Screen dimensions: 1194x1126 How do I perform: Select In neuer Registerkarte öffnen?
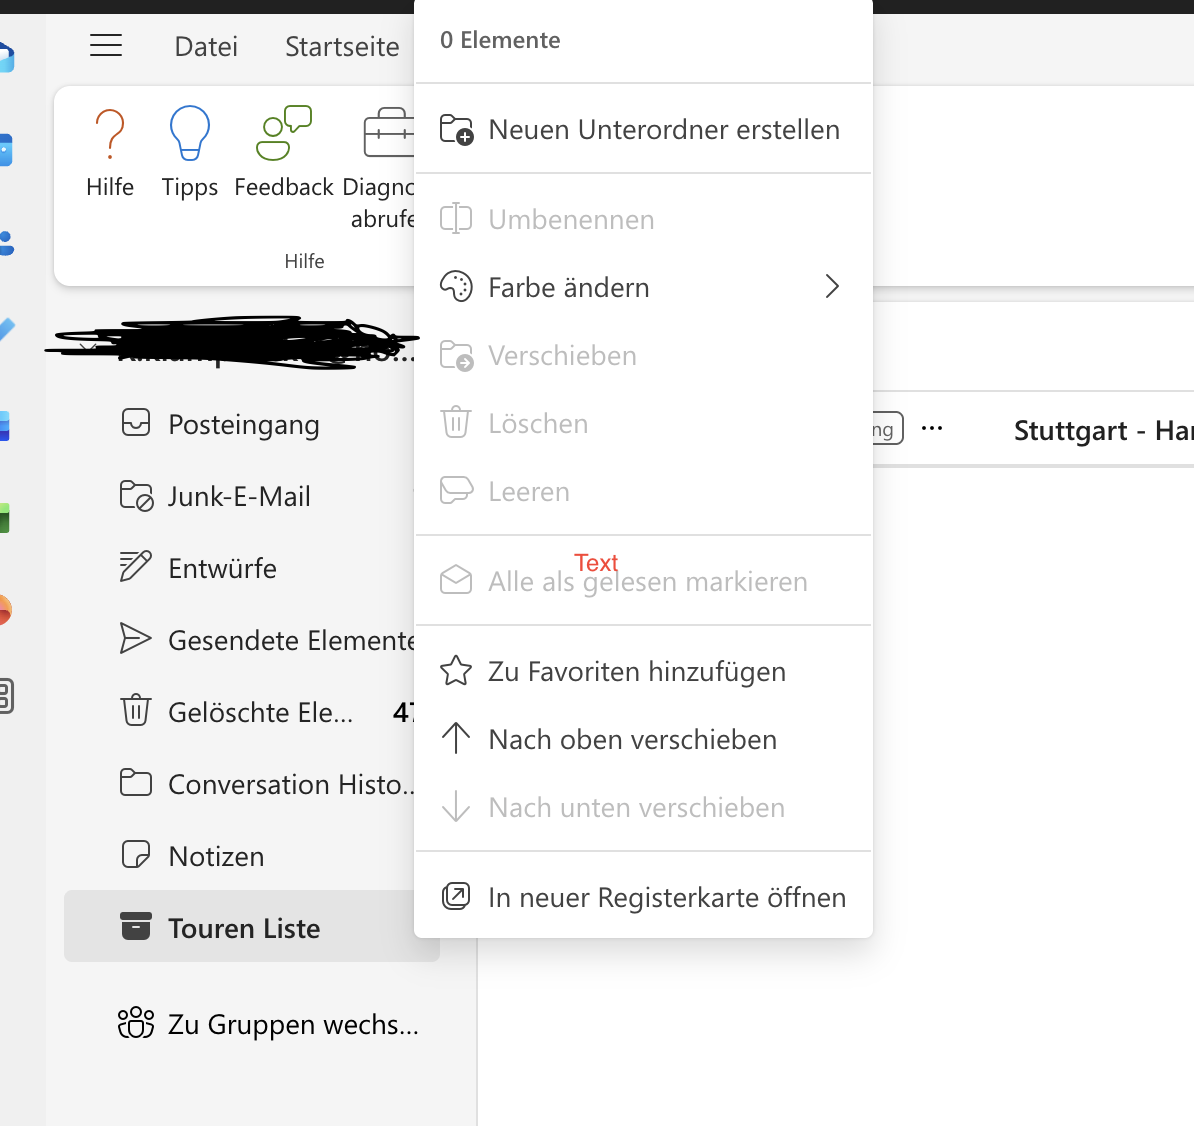(x=643, y=897)
